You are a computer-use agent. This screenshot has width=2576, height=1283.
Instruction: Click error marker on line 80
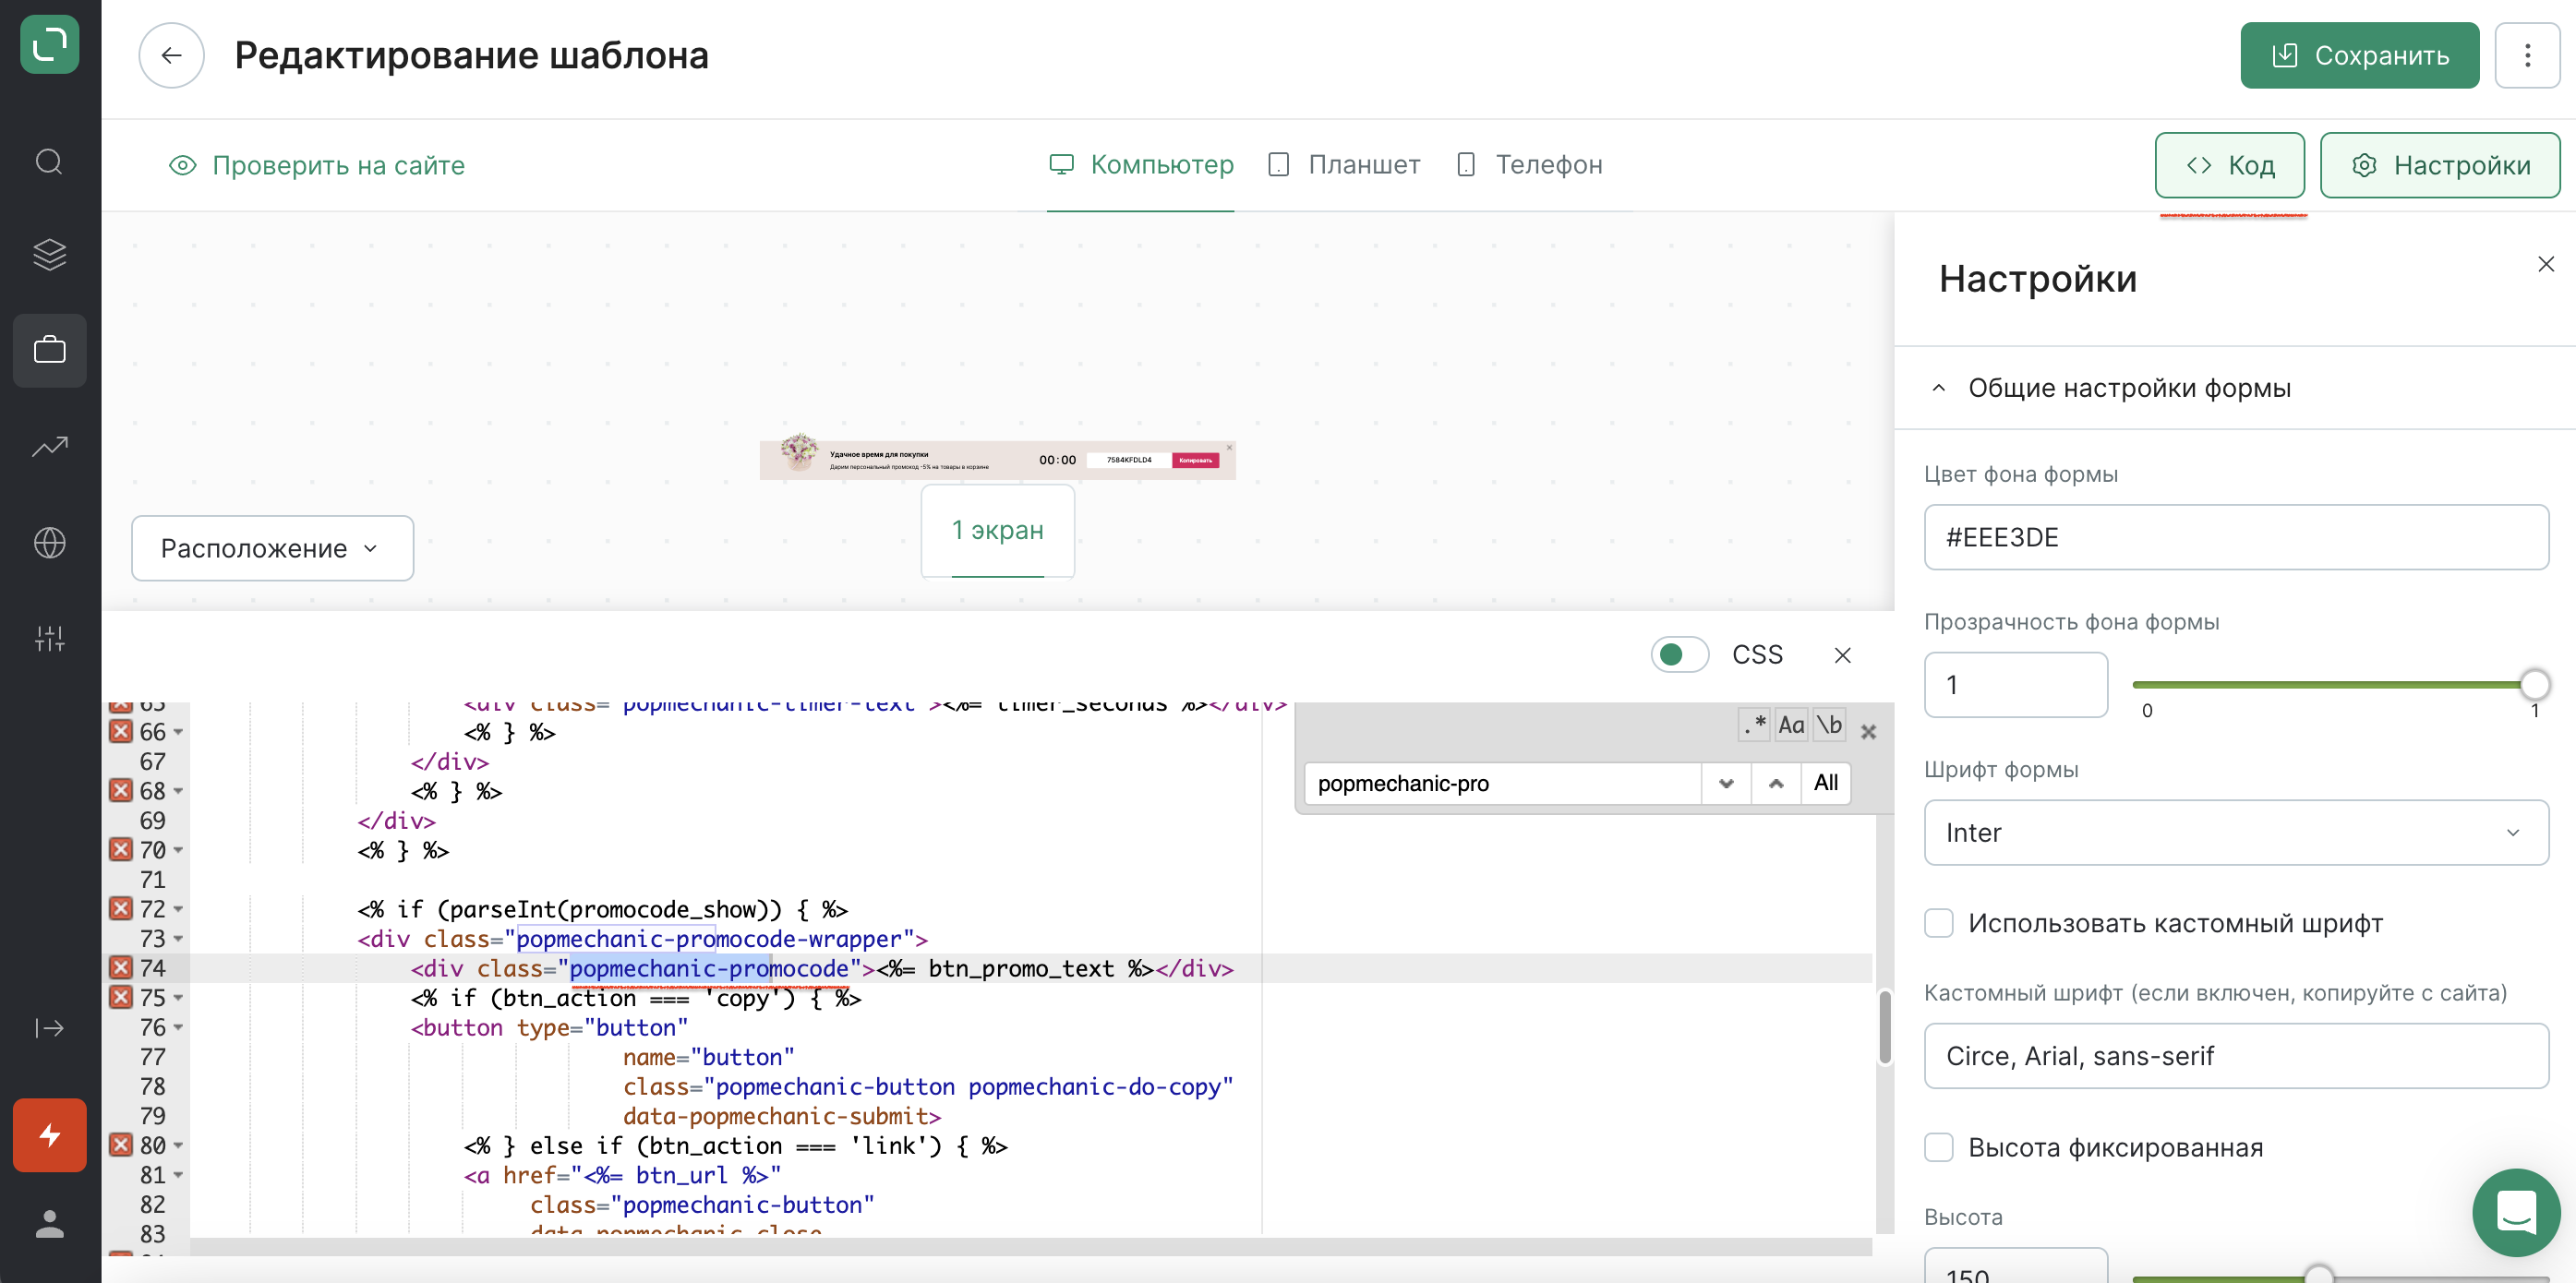pos(121,1145)
